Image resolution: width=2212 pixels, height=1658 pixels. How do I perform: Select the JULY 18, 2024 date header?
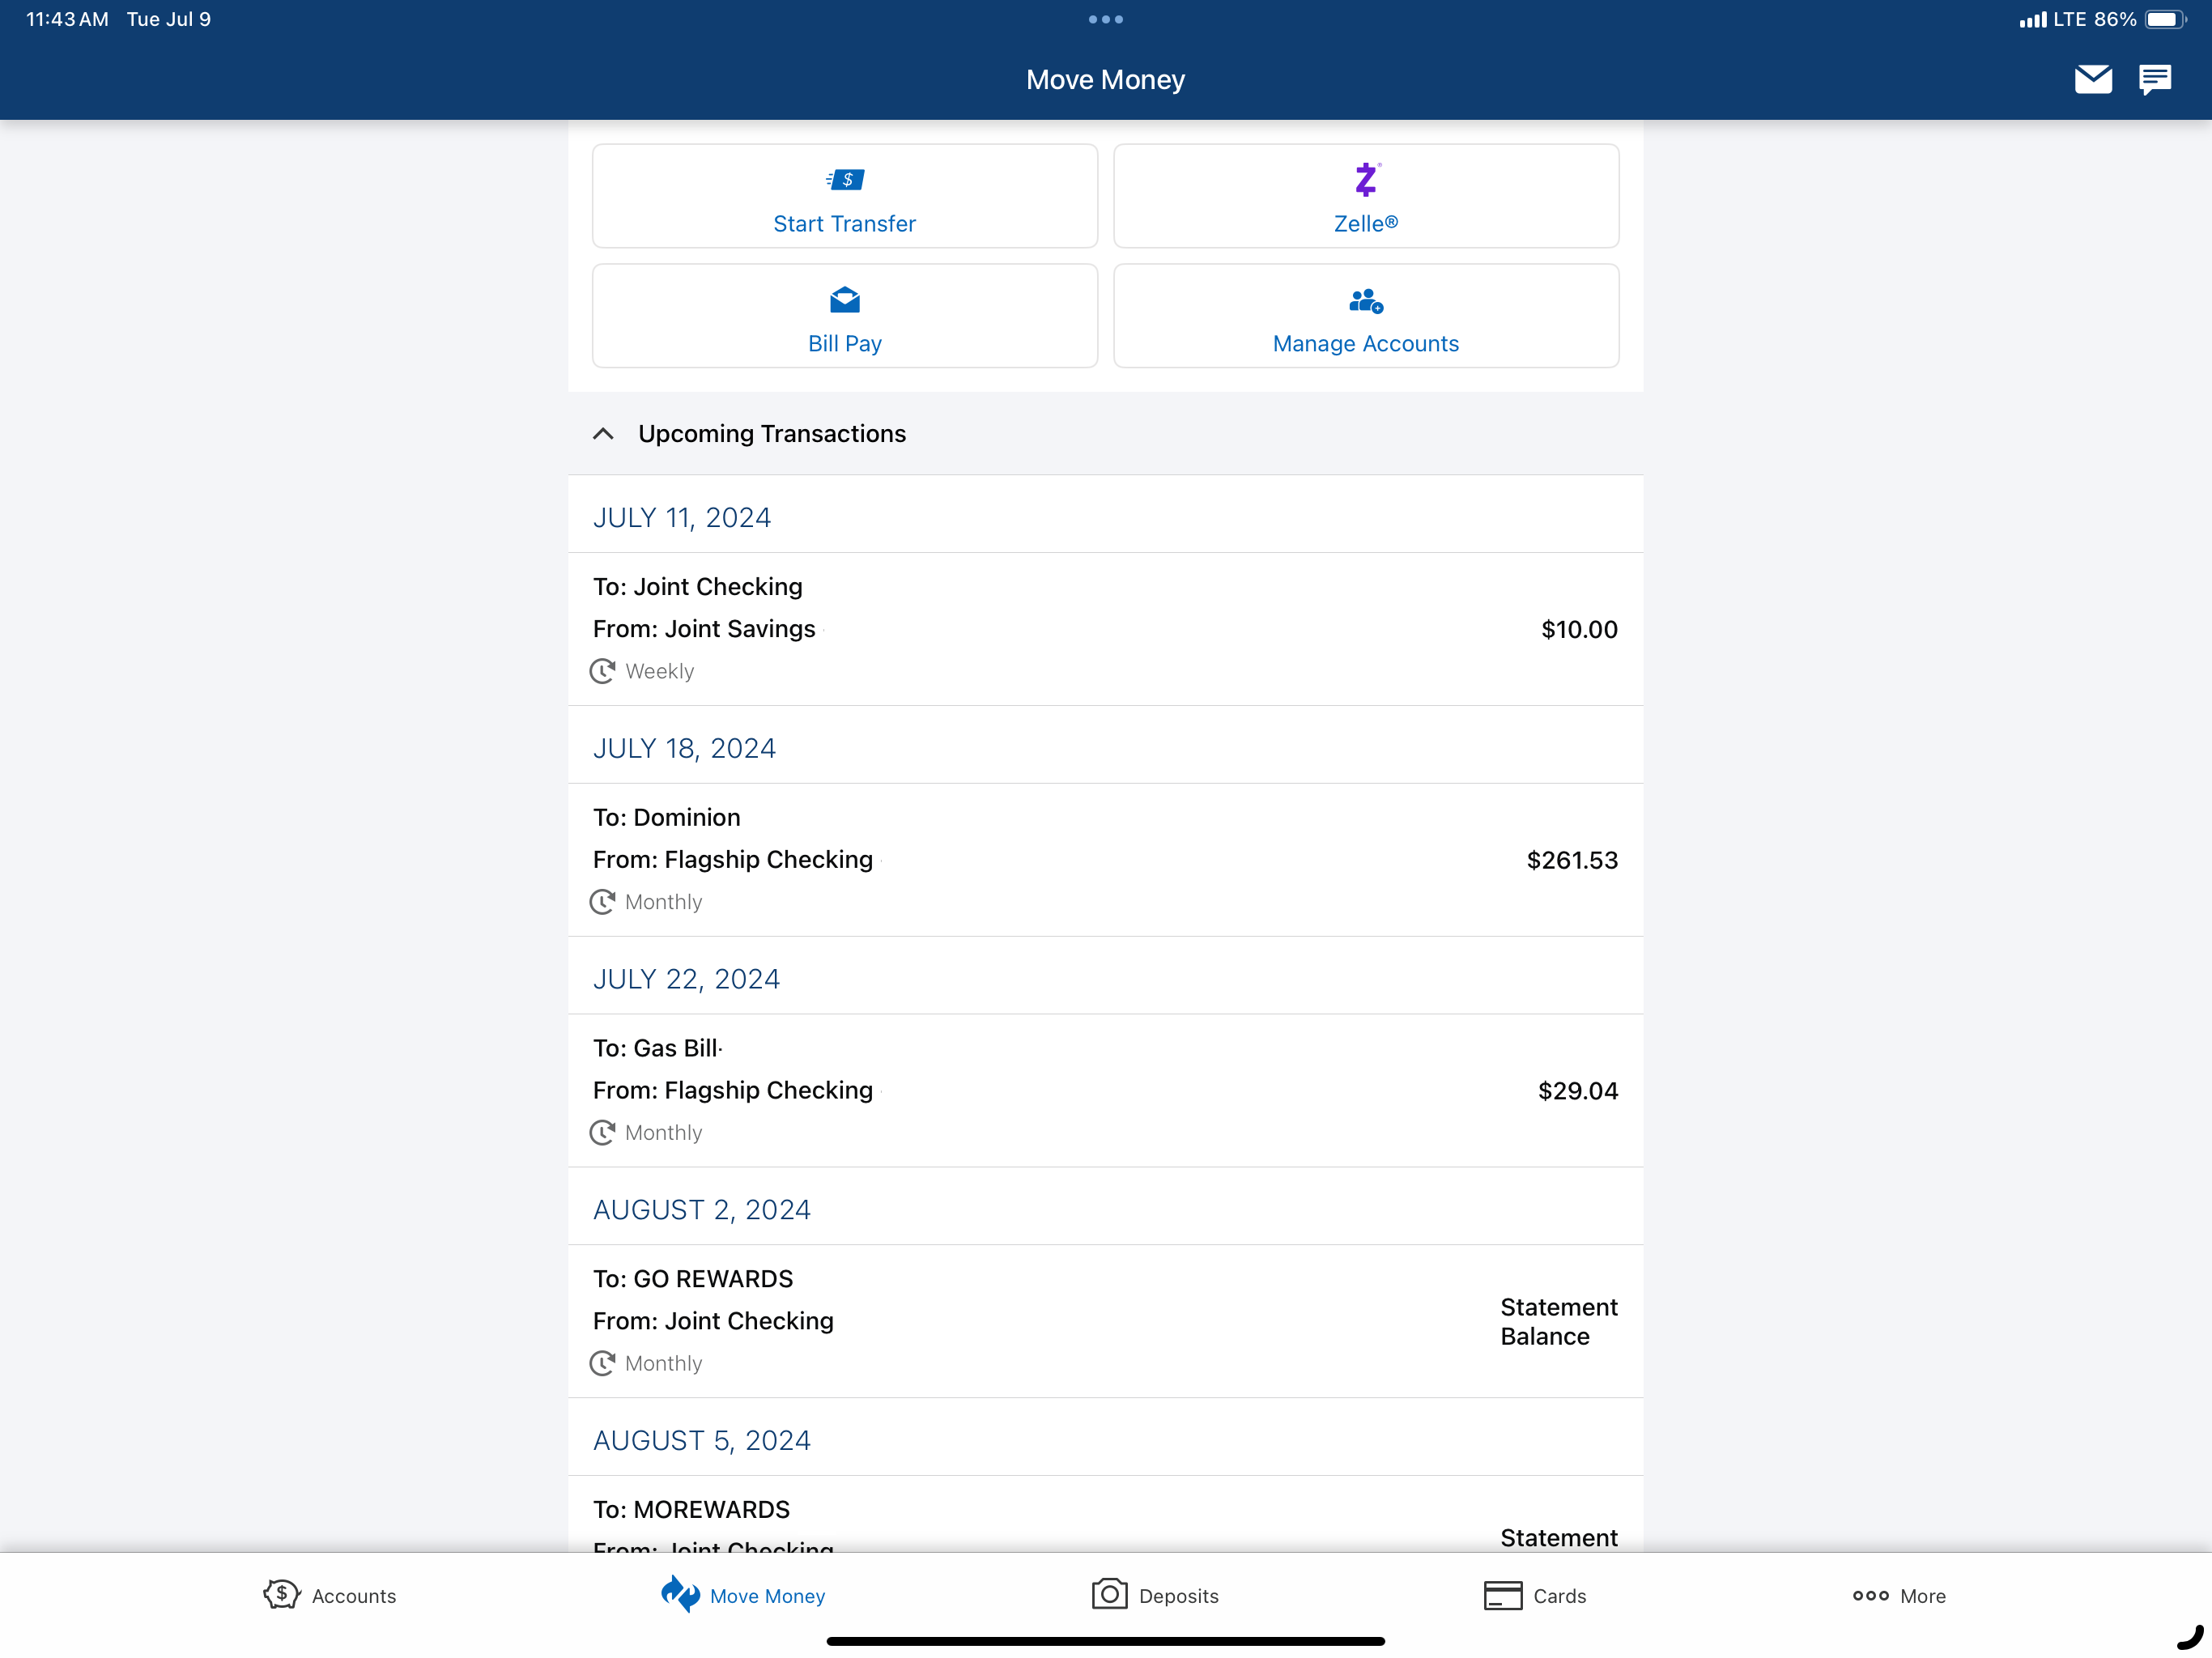(684, 749)
